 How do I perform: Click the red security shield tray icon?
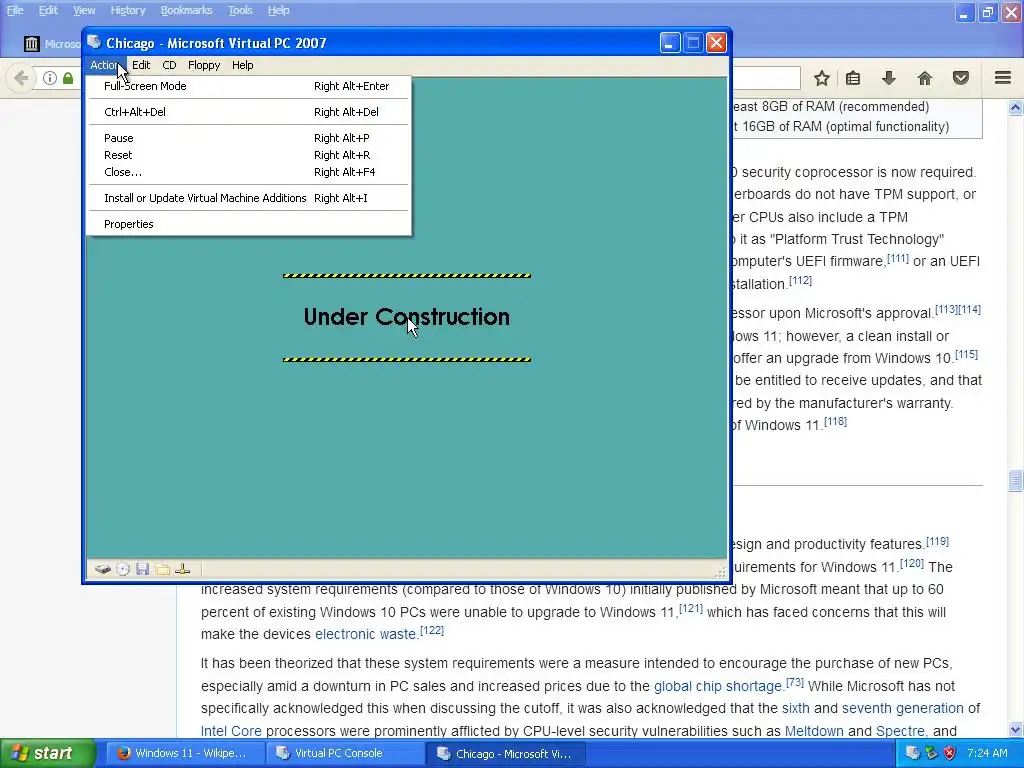[x=950, y=753]
